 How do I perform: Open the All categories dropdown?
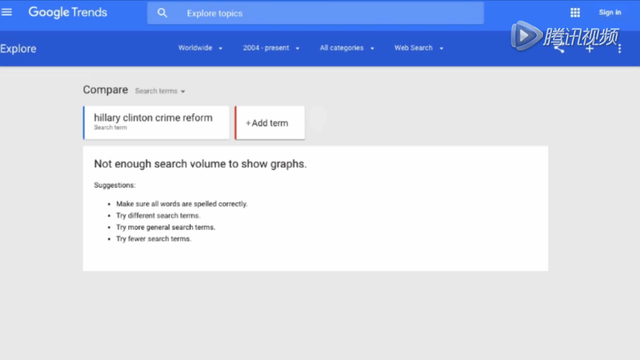pos(347,48)
